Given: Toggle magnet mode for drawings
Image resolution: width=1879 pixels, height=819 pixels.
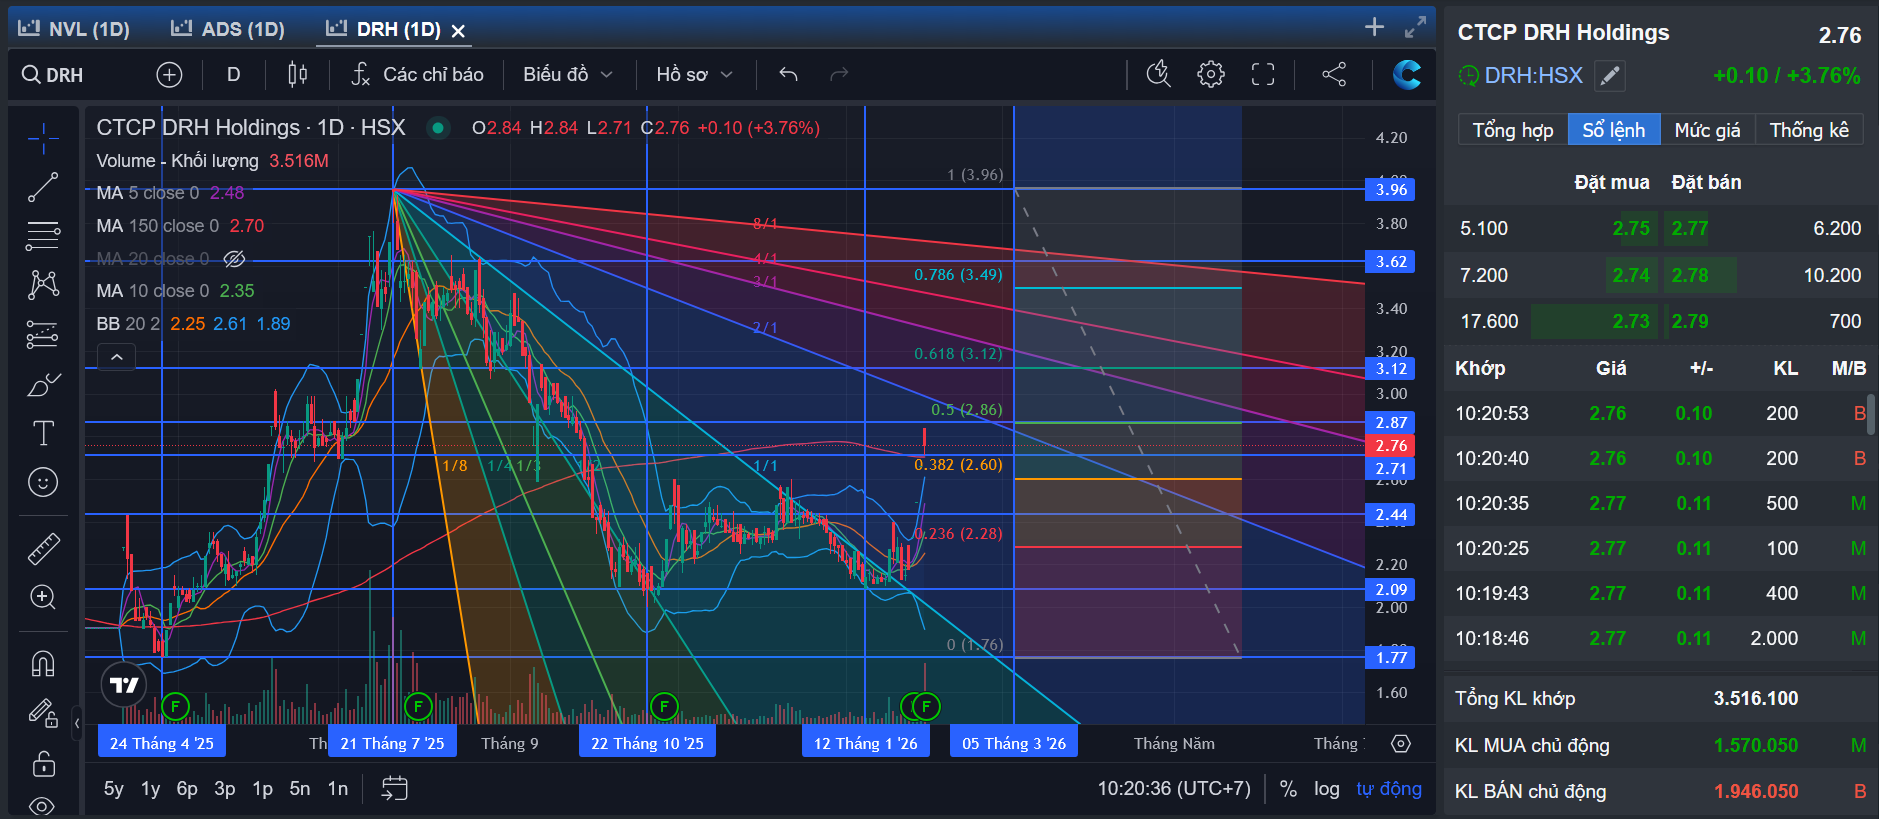Looking at the screenshot, I should (x=43, y=663).
